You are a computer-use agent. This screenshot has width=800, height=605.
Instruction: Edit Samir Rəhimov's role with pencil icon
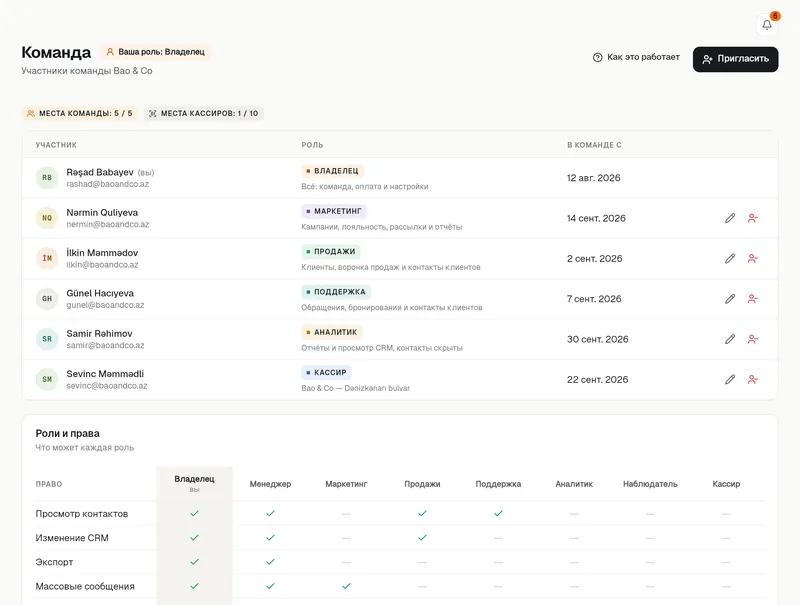[730, 339]
